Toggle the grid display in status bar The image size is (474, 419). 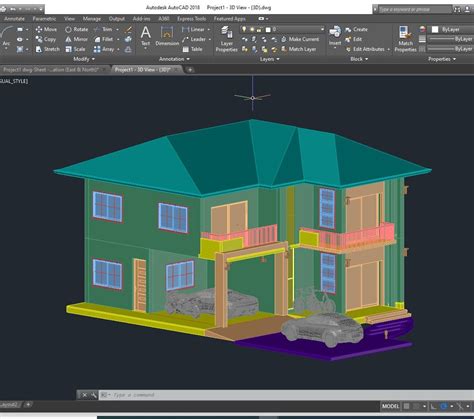tap(406, 406)
